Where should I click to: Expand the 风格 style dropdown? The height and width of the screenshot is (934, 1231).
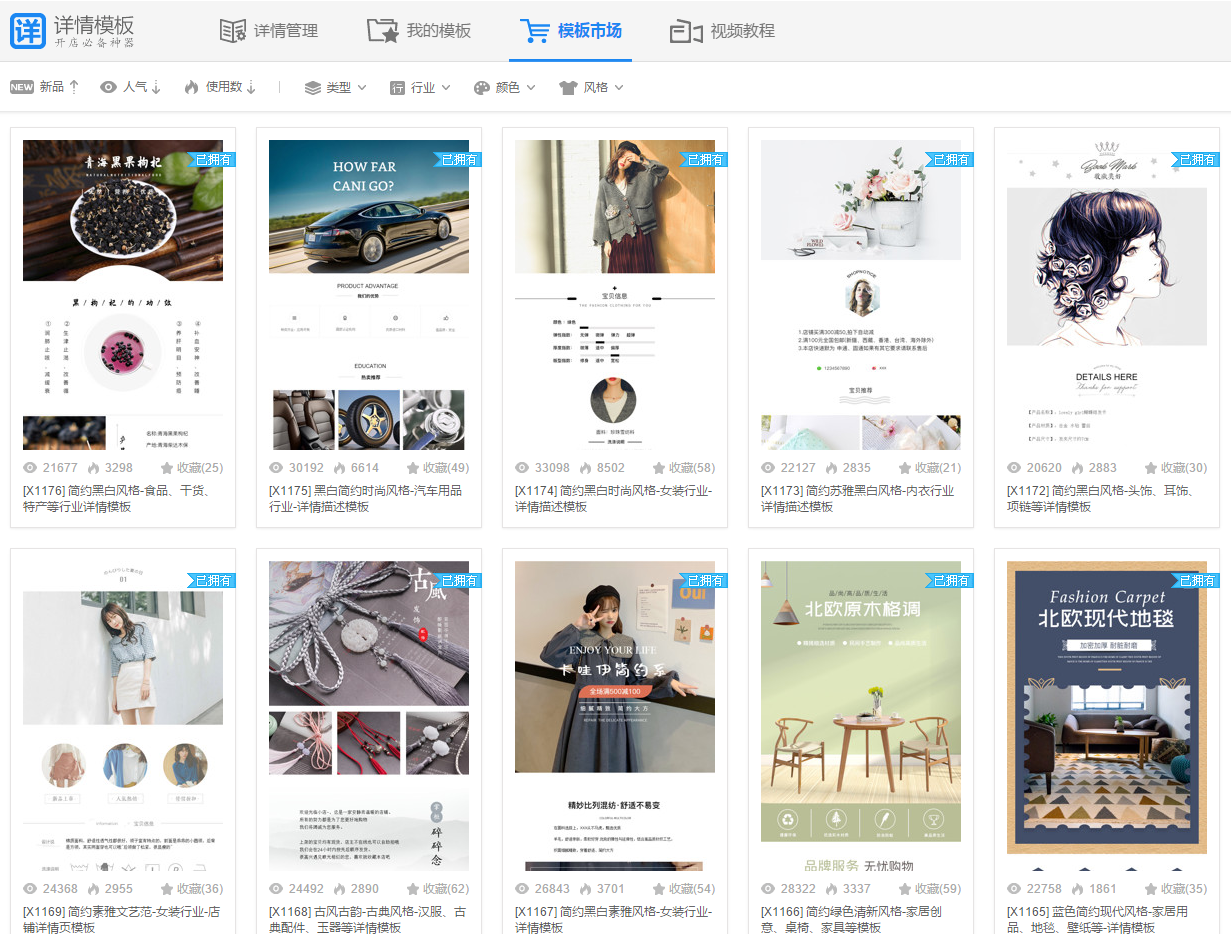(x=592, y=87)
